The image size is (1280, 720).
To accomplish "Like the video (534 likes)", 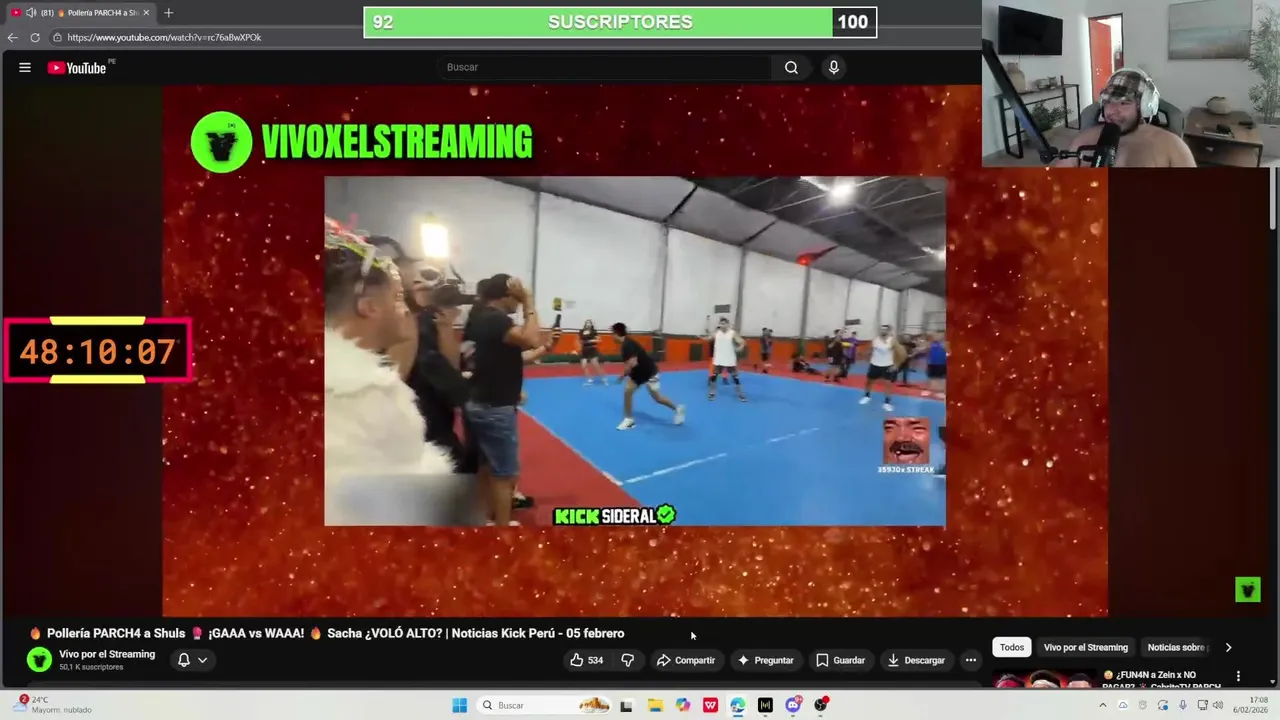I will [586, 660].
